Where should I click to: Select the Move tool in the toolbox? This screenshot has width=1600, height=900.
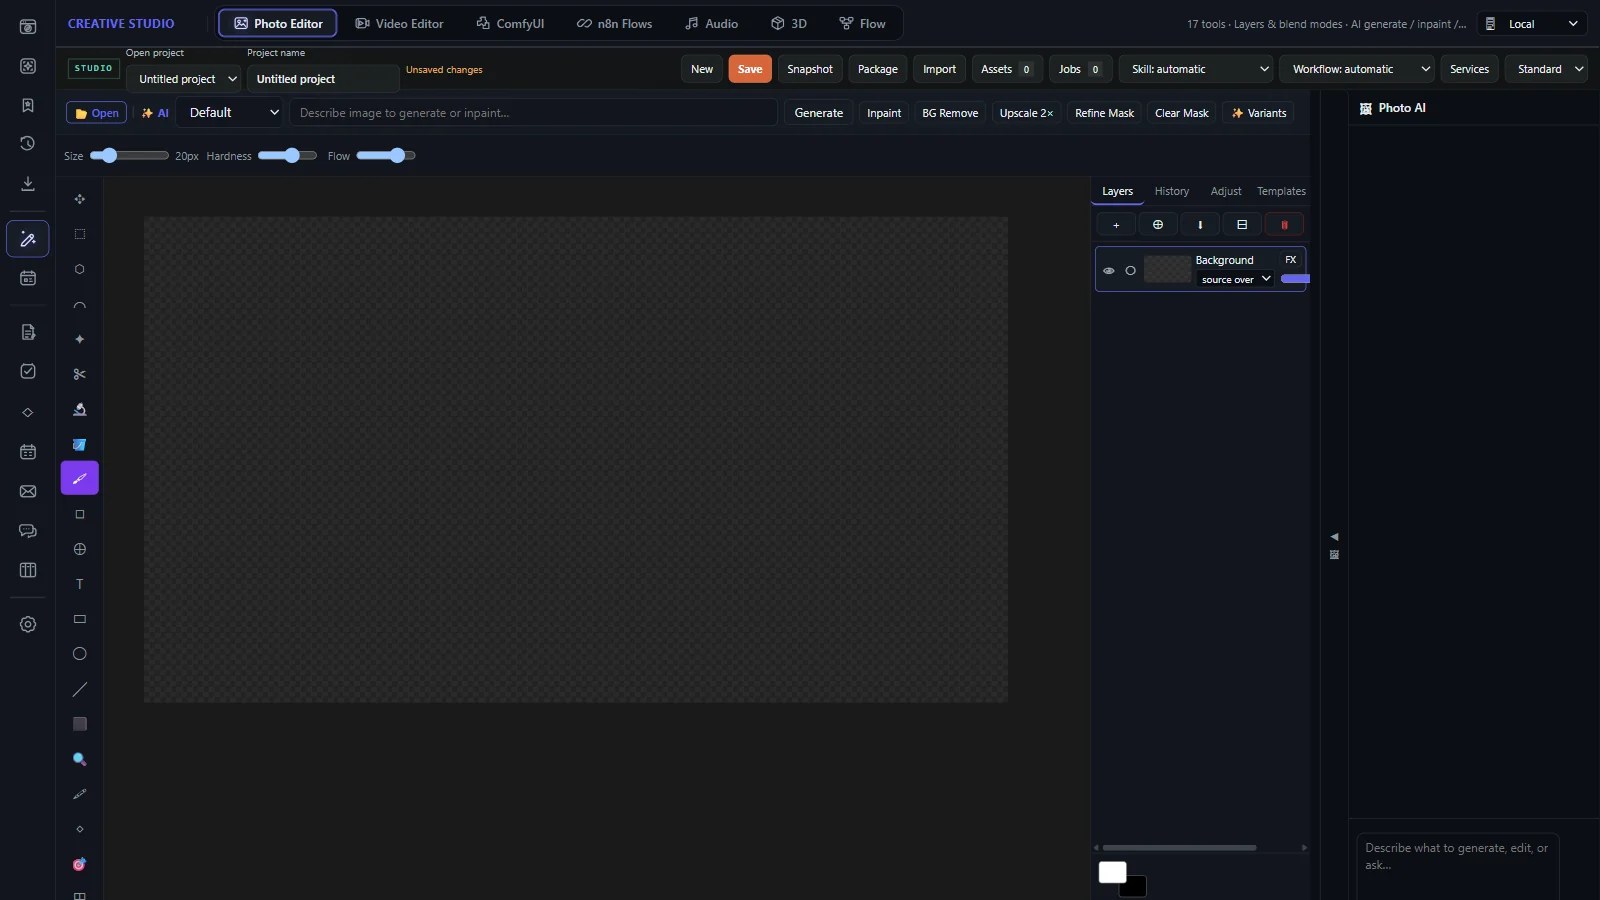[80, 199]
